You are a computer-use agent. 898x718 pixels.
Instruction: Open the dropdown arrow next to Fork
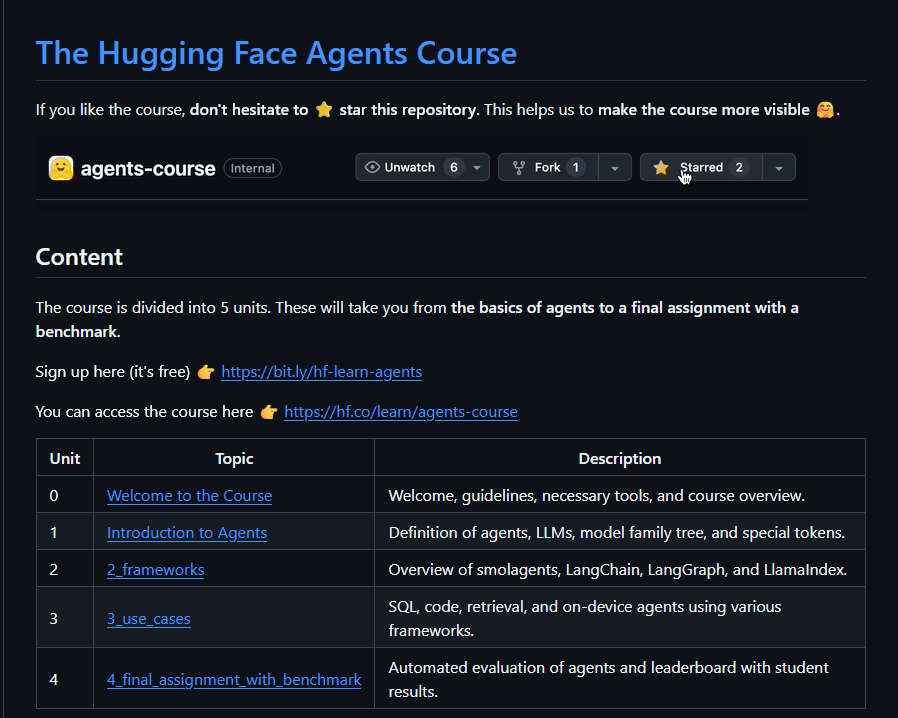tap(615, 168)
